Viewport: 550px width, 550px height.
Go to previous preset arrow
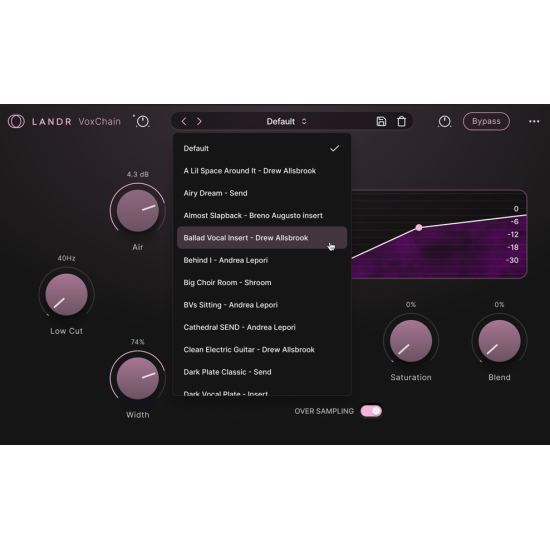point(184,121)
